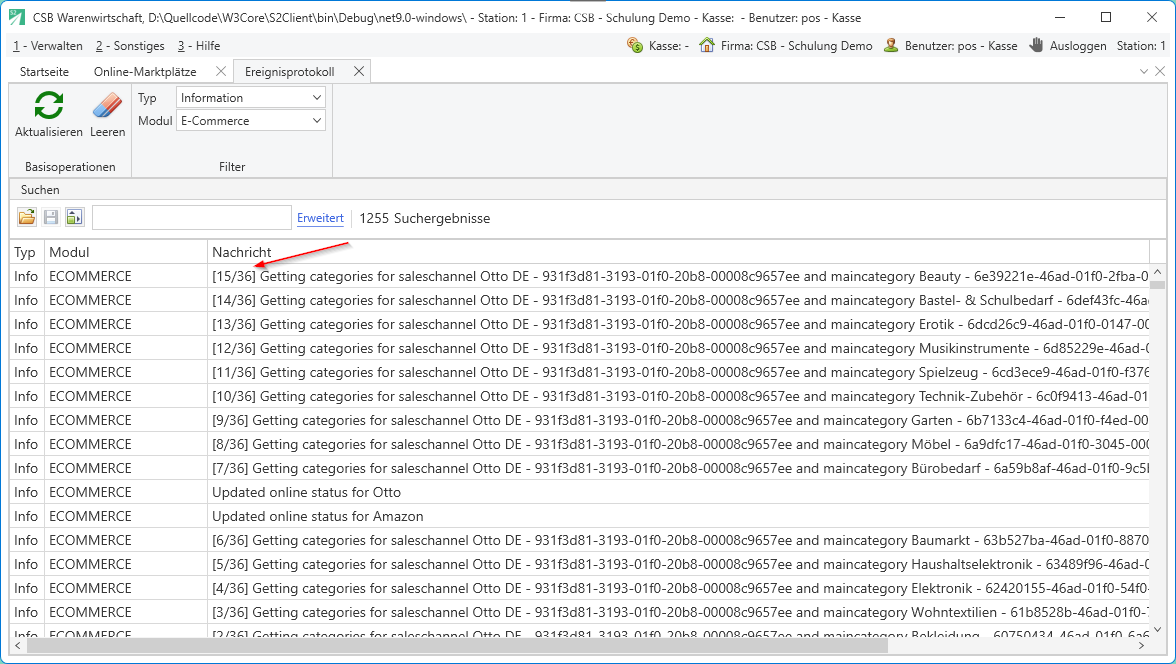Viewport: 1176px width, 664px height.
Task: Select the [15/36] Beauty log row
Action: point(580,276)
